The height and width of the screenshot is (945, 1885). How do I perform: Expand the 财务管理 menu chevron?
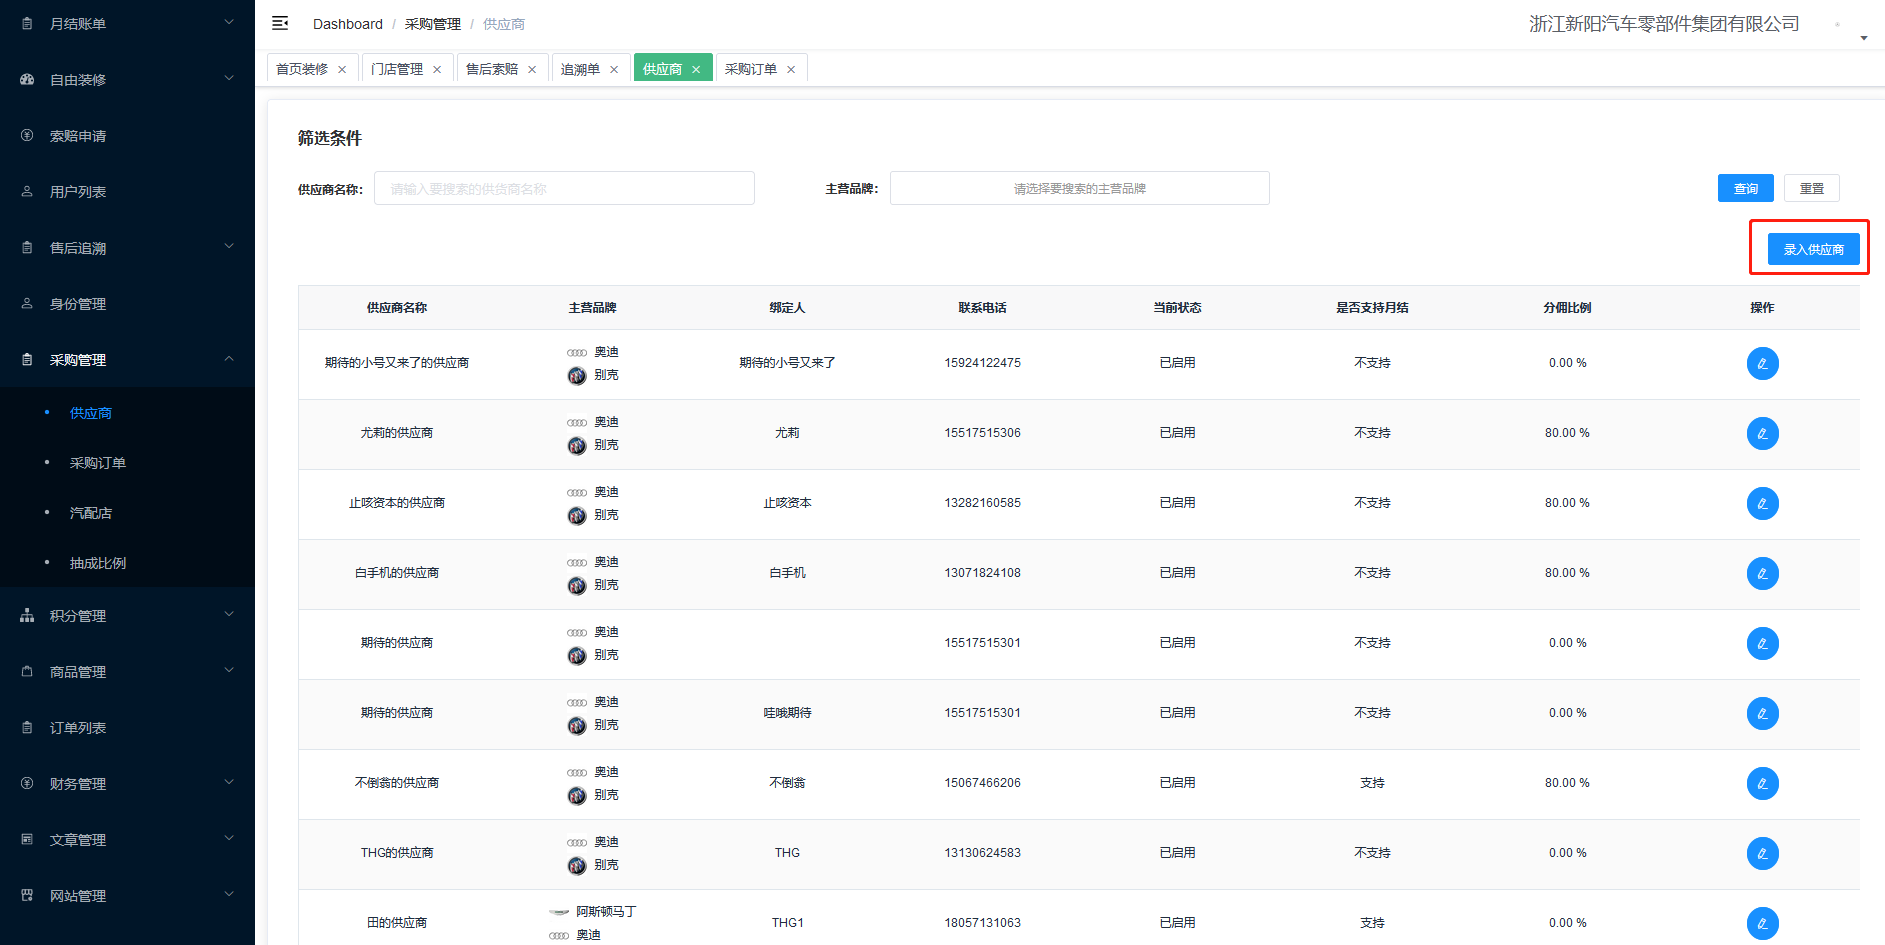[x=229, y=782]
